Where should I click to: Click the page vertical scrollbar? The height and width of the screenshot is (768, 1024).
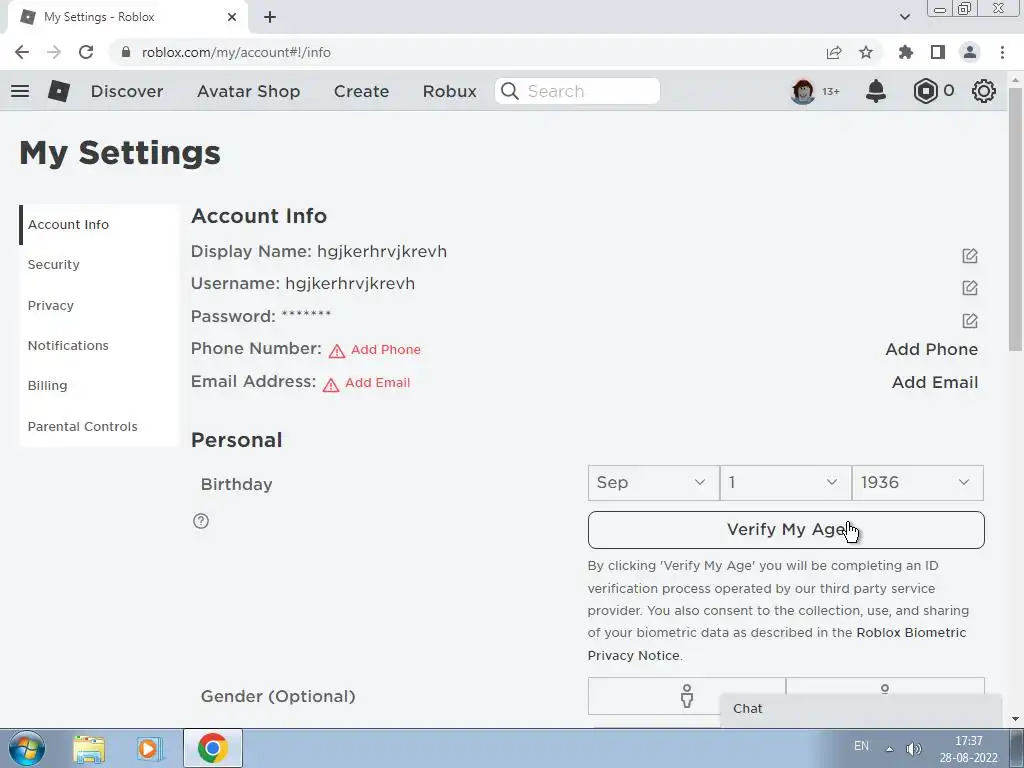[x=1015, y=221]
